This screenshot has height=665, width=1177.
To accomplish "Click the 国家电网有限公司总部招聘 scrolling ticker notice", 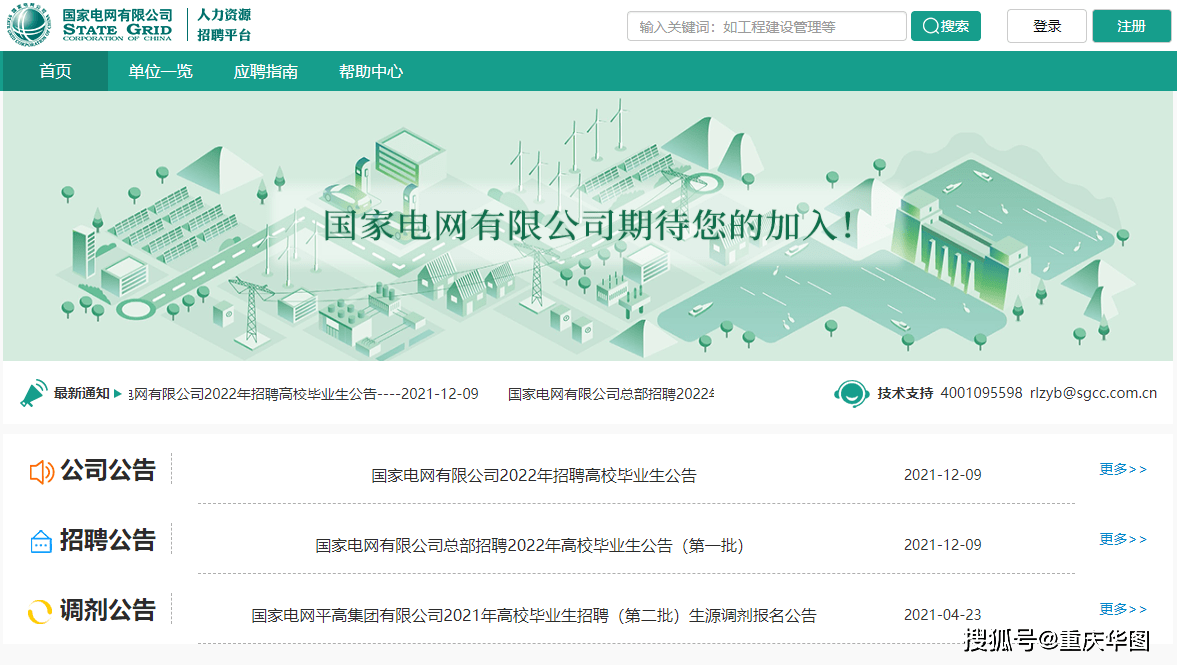I will 611,394.
